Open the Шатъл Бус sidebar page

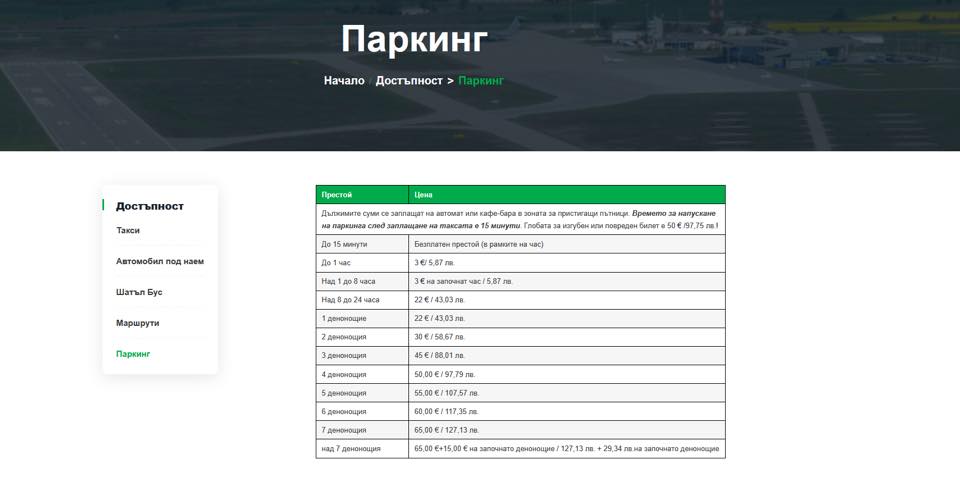click(139, 292)
